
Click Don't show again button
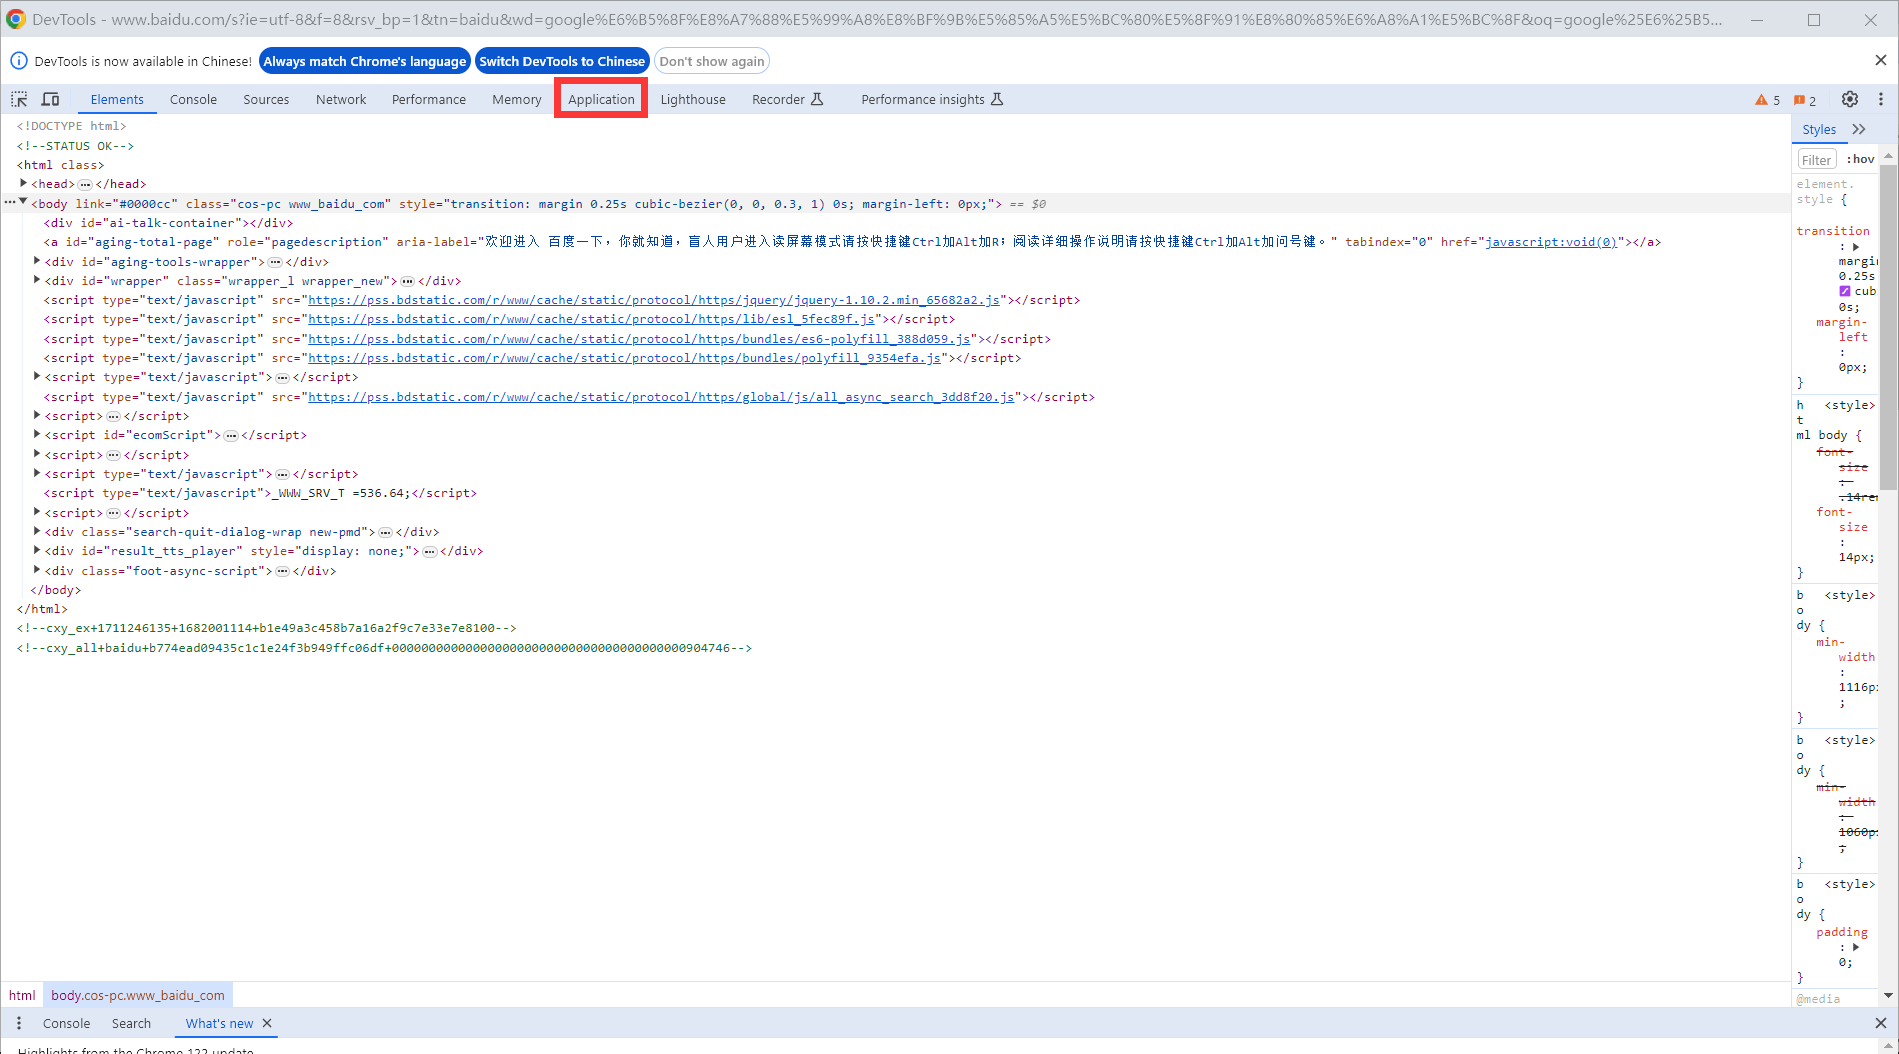tap(712, 61)
